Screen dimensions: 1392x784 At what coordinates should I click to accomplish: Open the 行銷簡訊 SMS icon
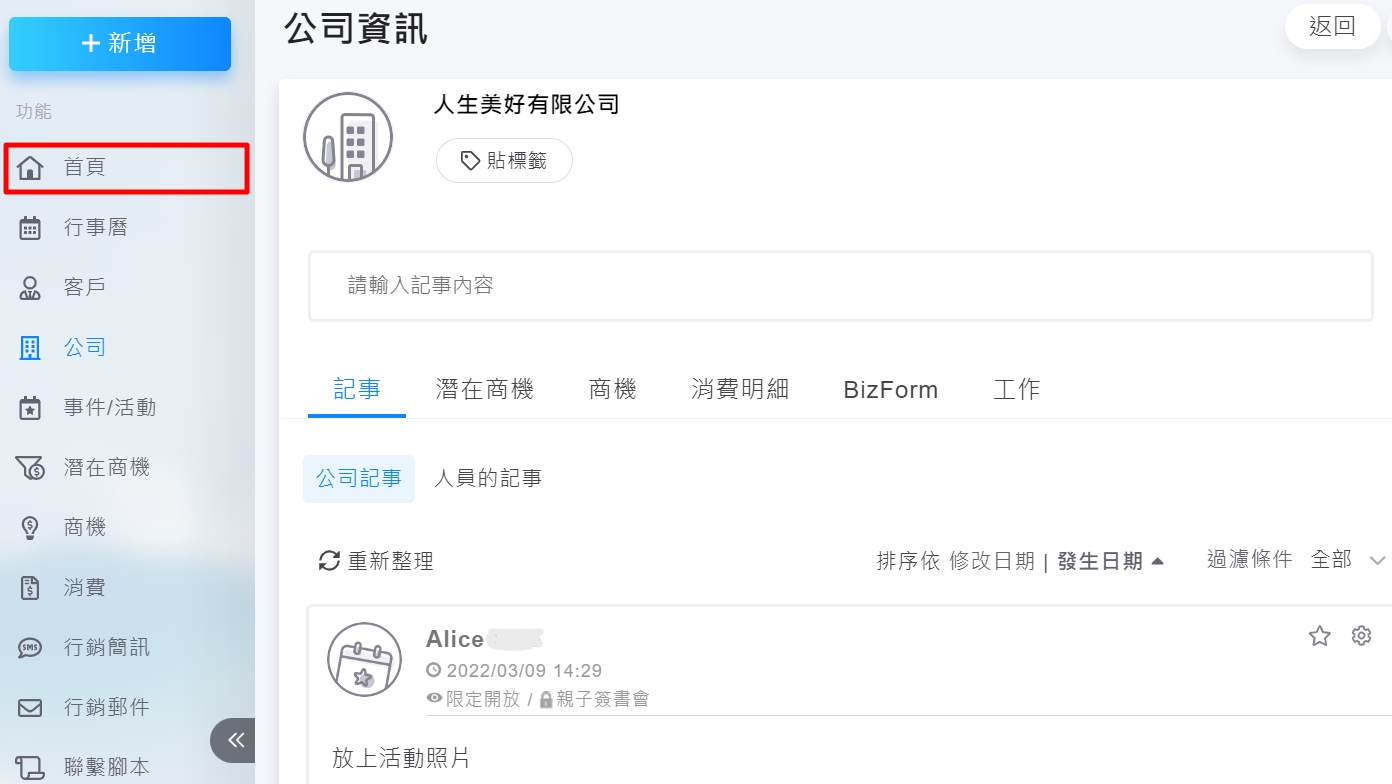pos(31,648)
